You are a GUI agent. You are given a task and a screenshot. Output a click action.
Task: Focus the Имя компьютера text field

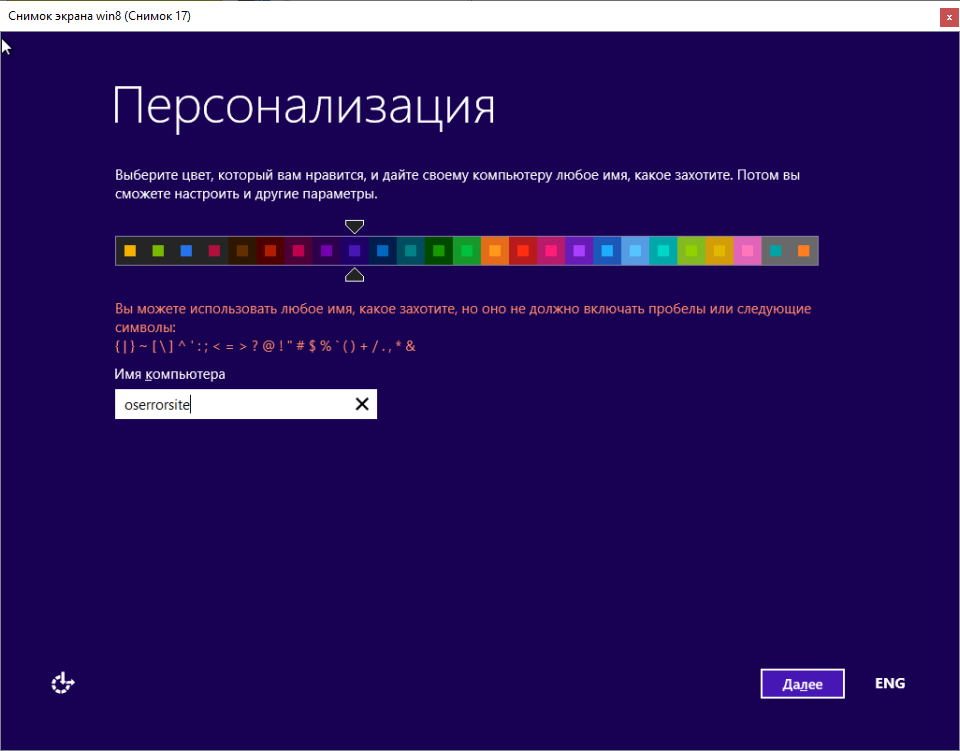[x=246, y=404]
